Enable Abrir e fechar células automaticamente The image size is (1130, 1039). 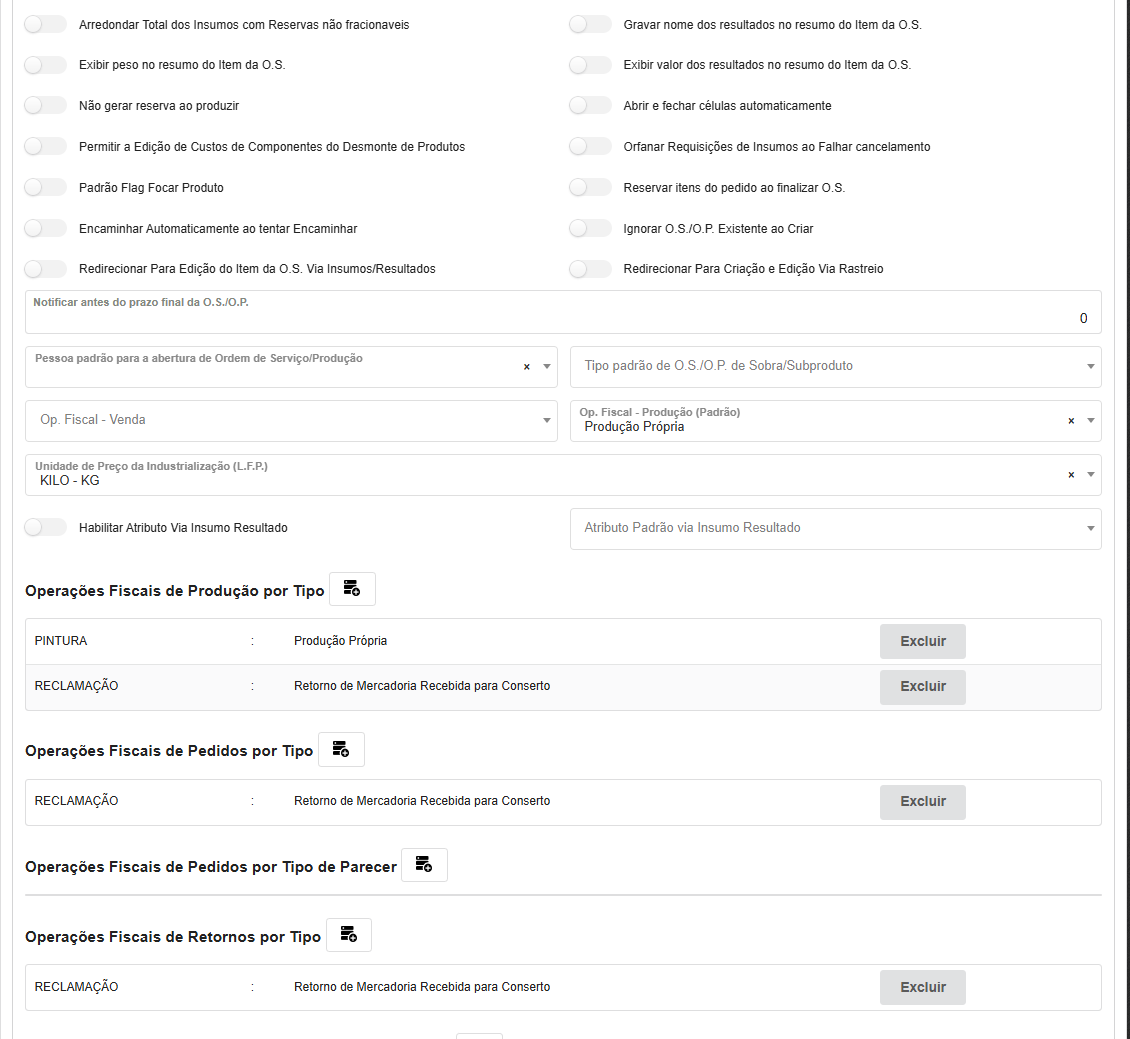coord(590,105)
